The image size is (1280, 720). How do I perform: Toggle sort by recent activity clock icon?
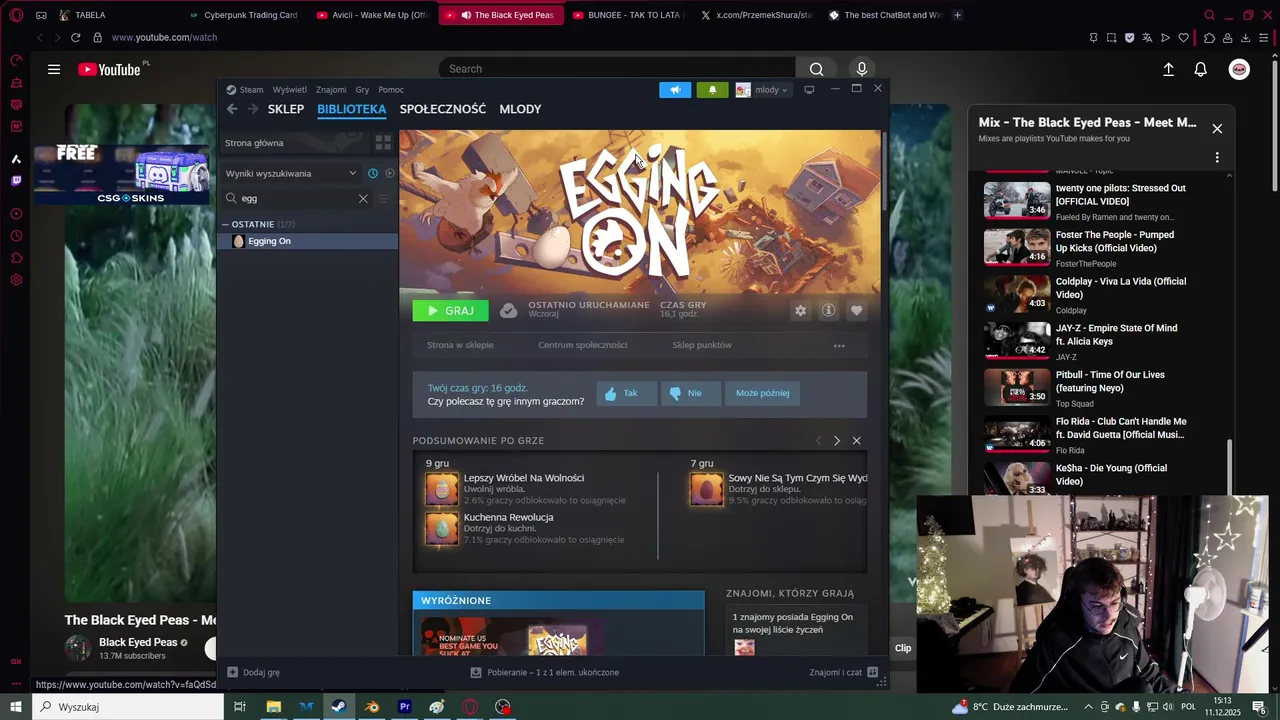click(373, 173)
